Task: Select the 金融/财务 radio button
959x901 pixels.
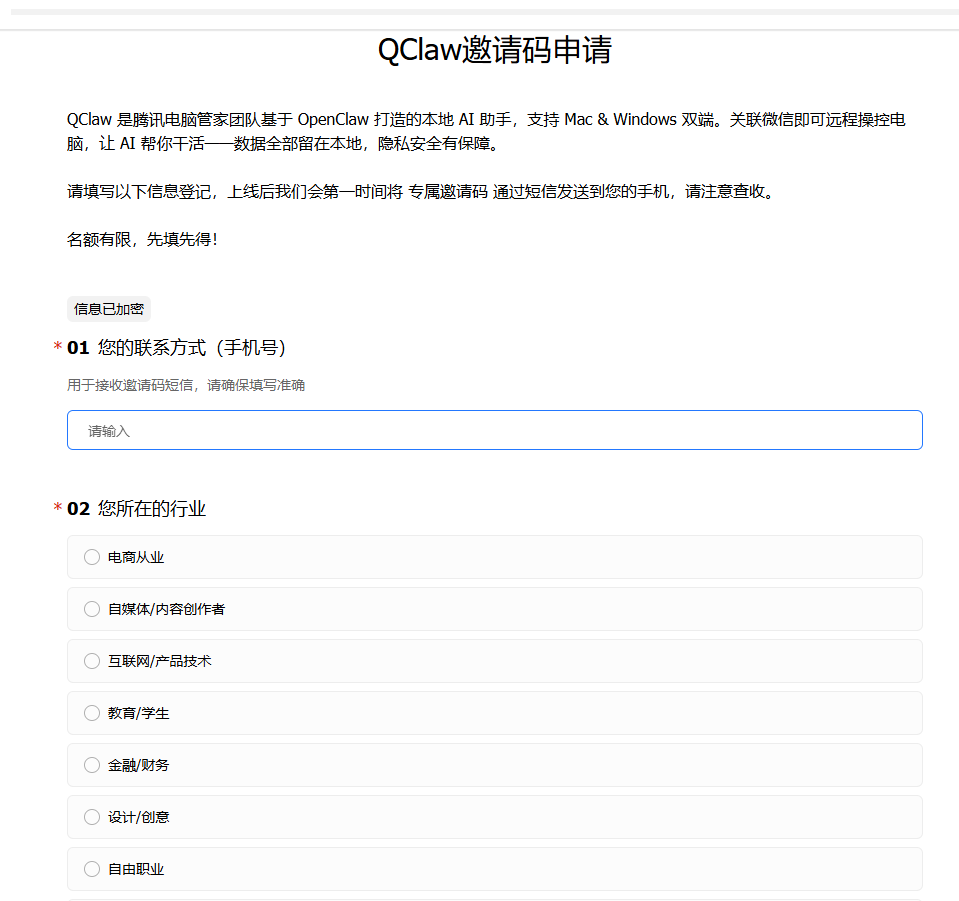Action: (91, 765)
